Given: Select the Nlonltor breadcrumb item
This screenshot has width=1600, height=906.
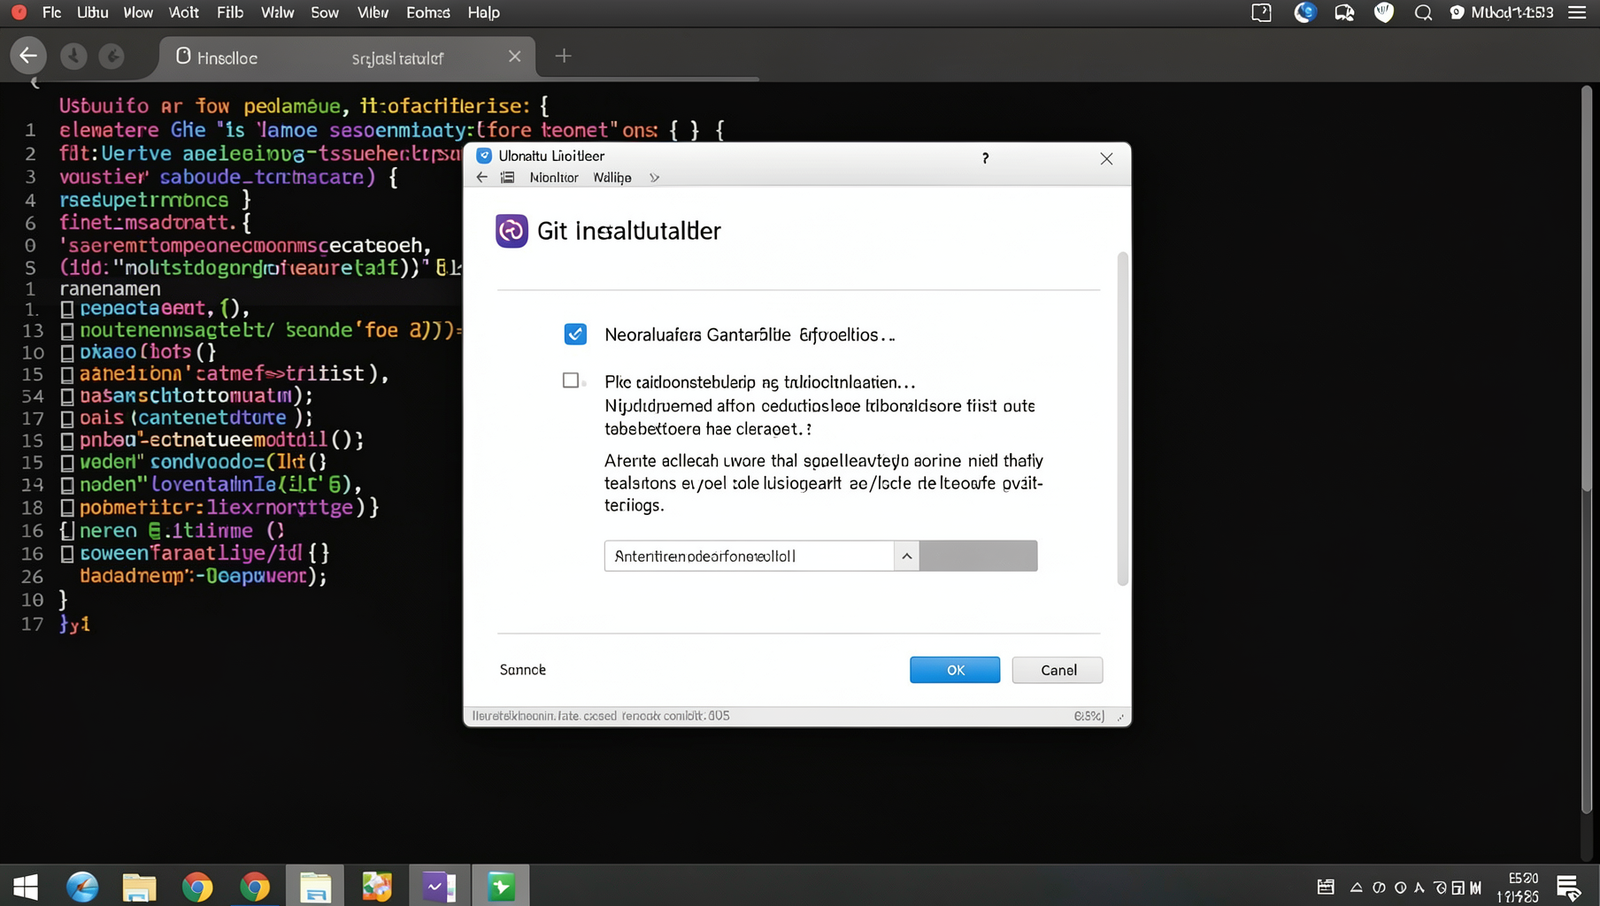Looking at the screenshot, I should tap(554, 178).
